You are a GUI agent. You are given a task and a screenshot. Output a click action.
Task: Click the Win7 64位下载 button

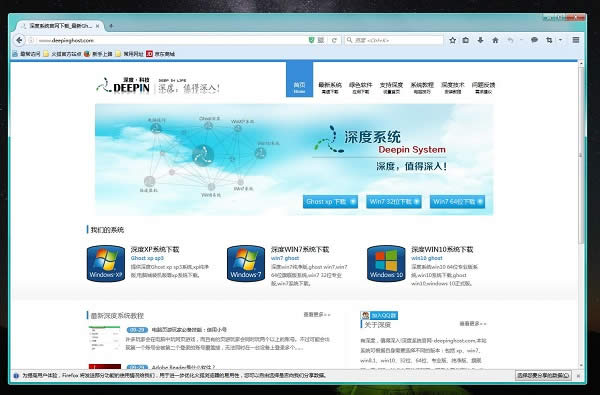tap(457, 201)
